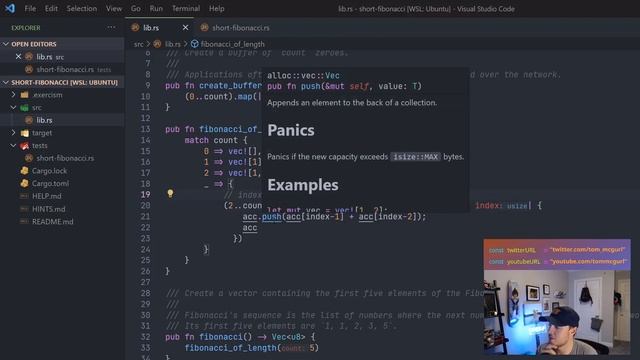Click the src folder icon

(x=24, y=108)
